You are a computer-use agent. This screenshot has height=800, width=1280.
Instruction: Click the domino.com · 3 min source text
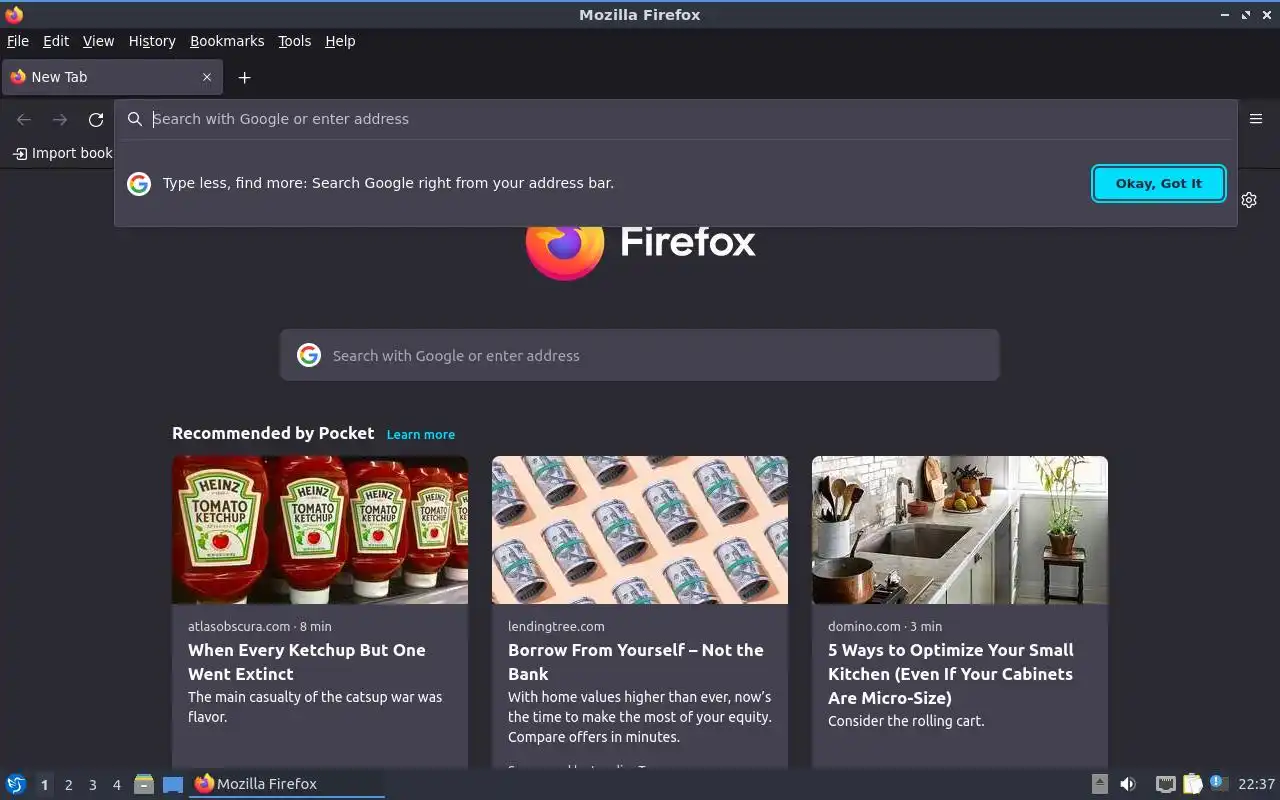(x=885, y=626)
